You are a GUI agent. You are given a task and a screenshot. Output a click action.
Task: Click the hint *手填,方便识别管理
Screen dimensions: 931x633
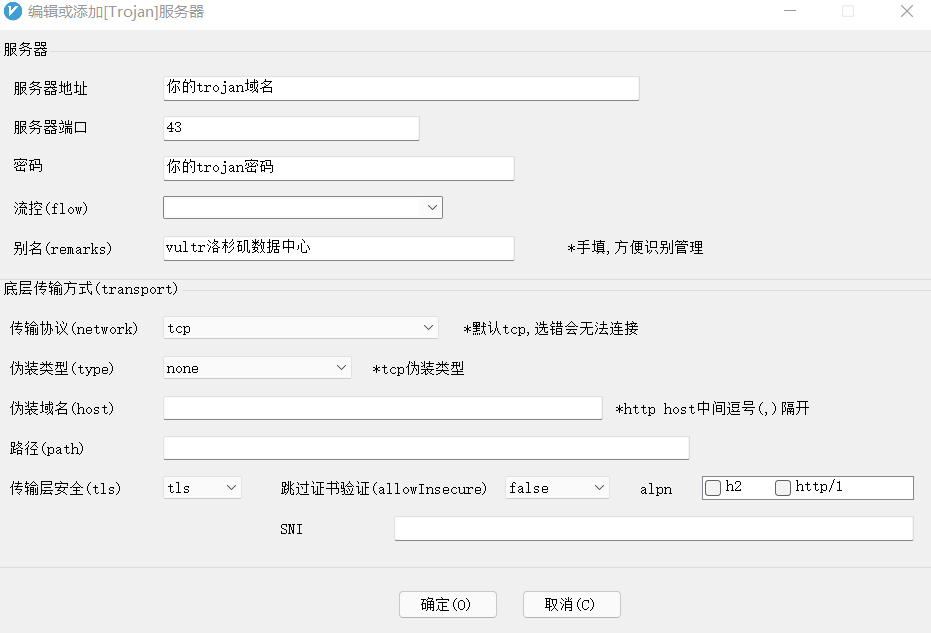point(635,248)
